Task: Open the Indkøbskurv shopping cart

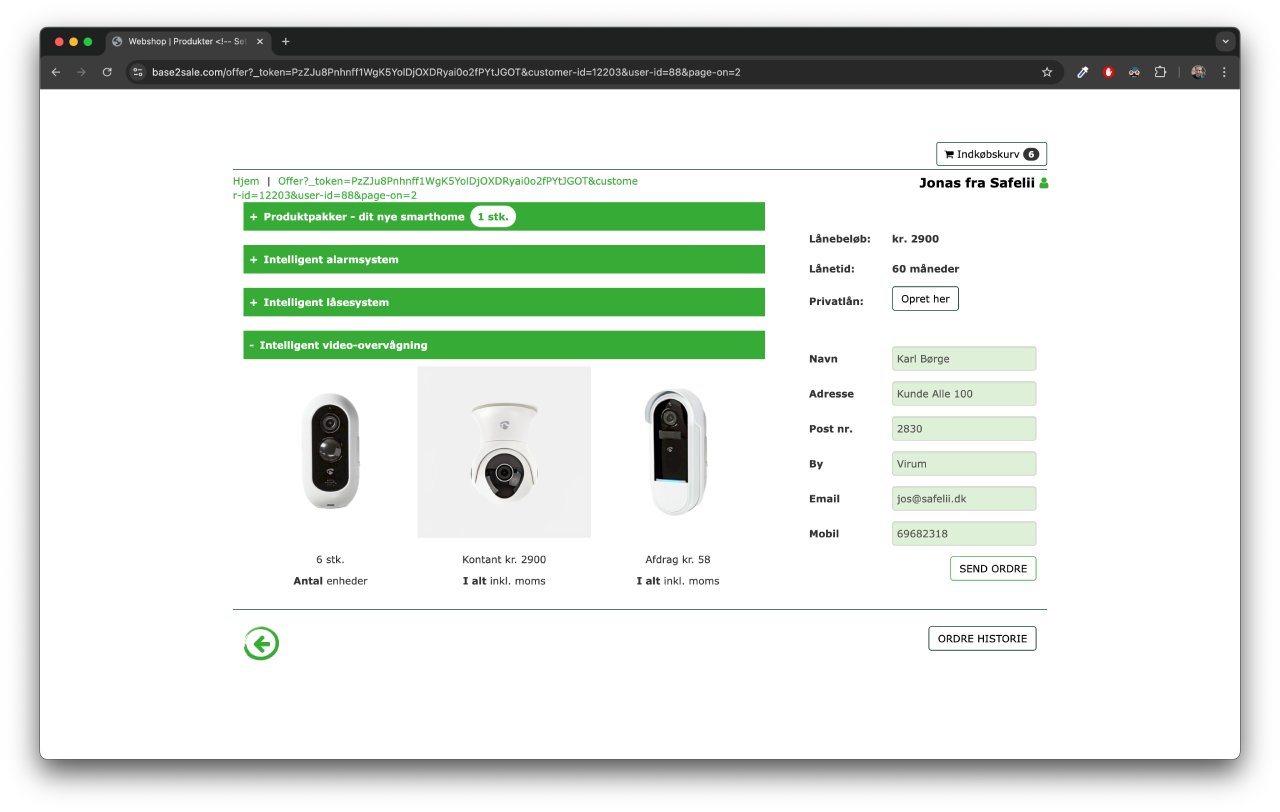Action: pos(990,154)
